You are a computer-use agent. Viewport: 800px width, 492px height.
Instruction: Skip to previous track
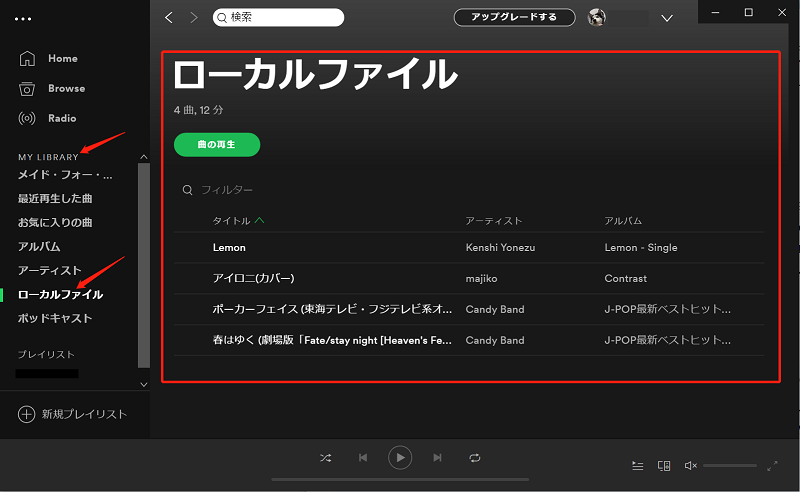(363, 458)
